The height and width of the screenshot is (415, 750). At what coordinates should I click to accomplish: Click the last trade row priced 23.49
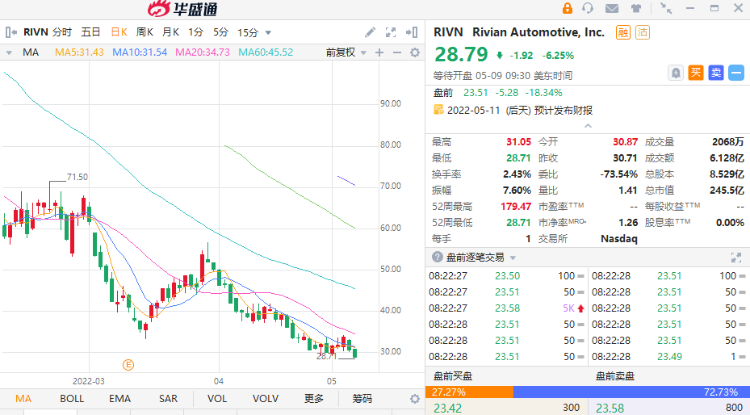[668, 357]
